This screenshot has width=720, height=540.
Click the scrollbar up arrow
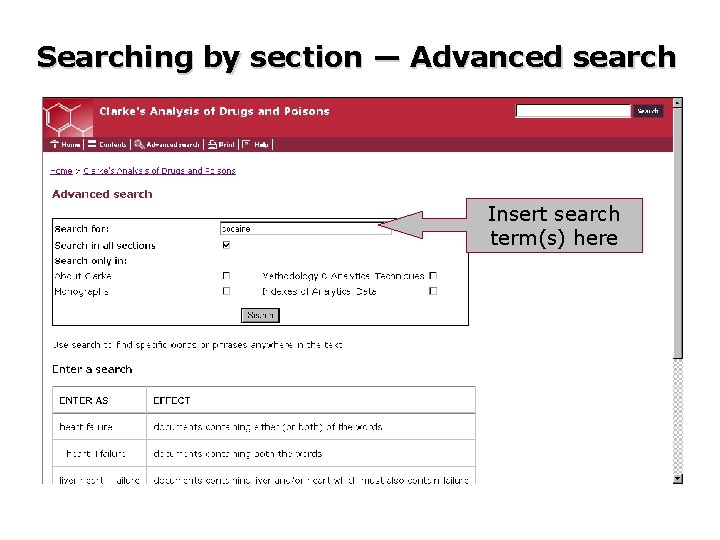678,103
